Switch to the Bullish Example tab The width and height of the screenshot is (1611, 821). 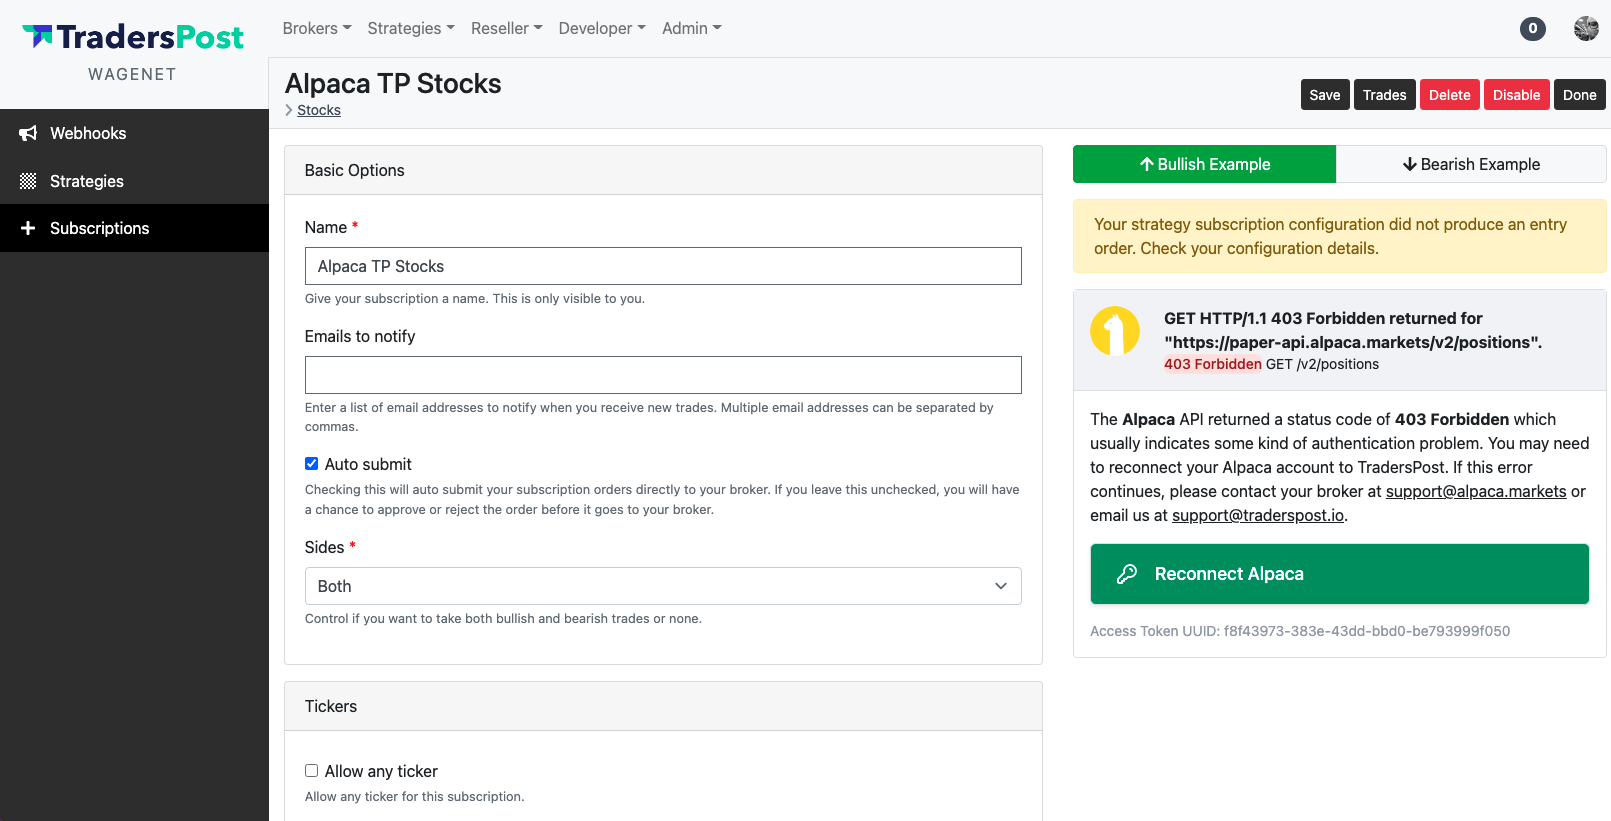1204,164
